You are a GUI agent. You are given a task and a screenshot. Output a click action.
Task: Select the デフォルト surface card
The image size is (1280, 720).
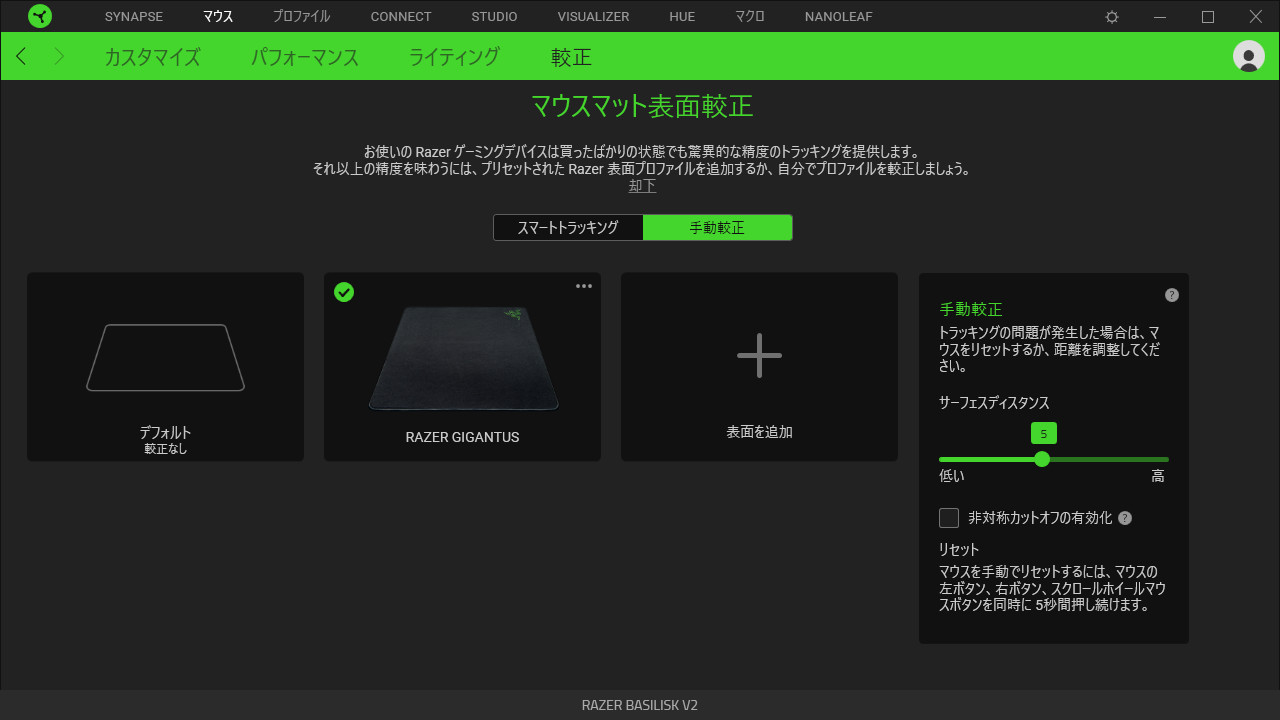pyautogui.click(x=165, y=367)
